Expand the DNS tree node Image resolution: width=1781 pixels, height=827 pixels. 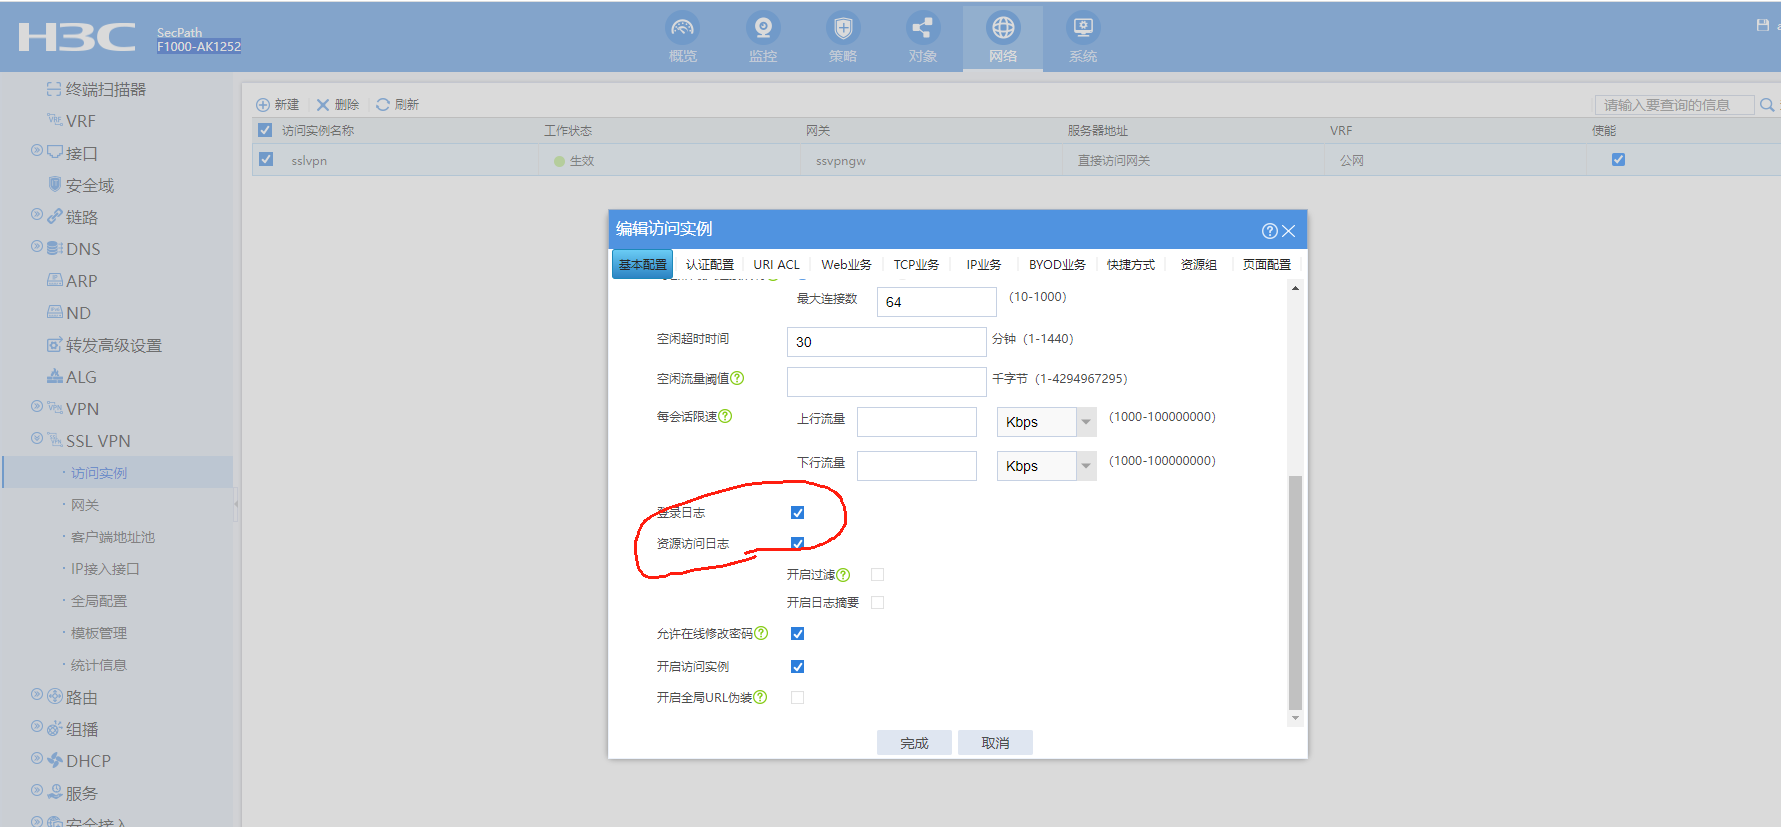tap(37, 247)
